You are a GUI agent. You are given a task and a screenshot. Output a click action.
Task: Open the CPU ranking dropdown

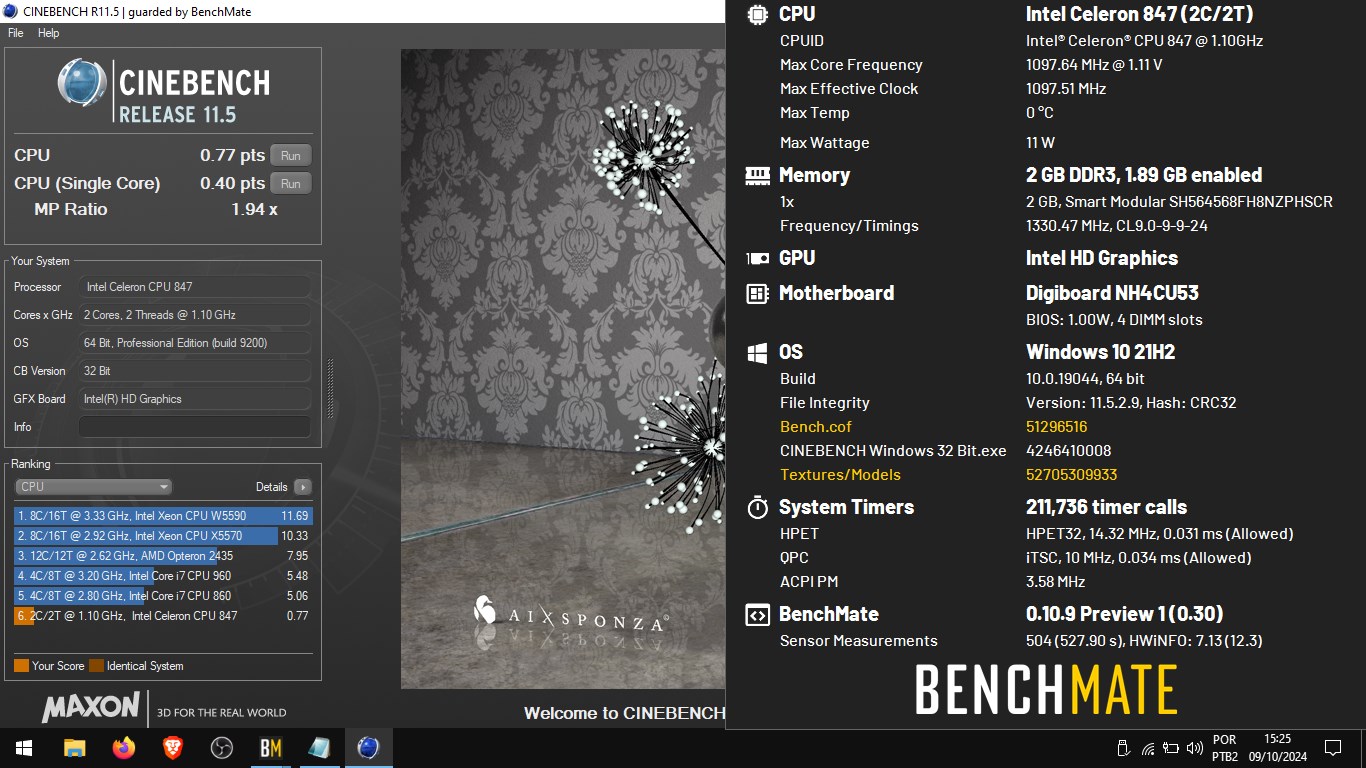click(x=94, y=487)
